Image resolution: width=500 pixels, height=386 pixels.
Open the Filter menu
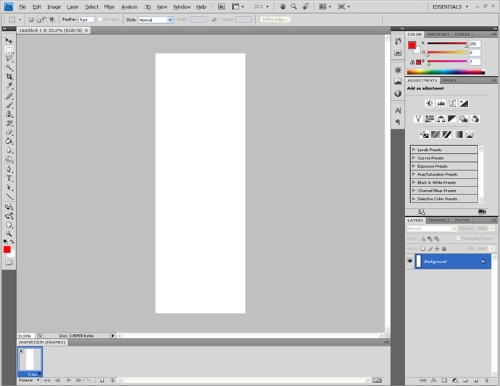pyautogui.click(x=109, y=7)
